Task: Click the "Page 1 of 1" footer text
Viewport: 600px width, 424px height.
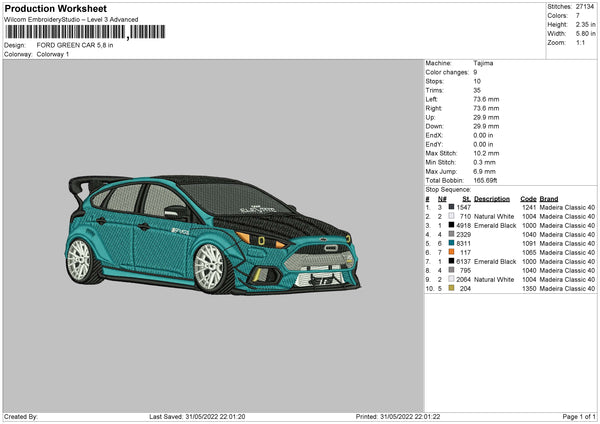Action: point(579,416)
